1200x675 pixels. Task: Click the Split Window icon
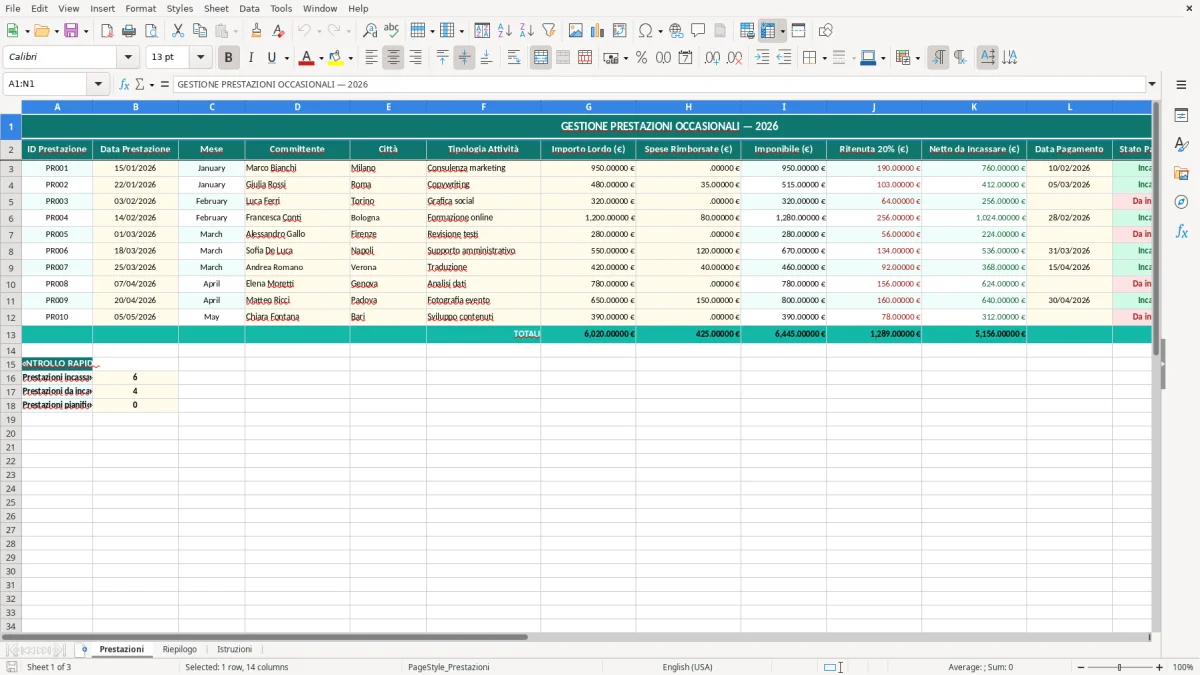click(x=798, y=31)
